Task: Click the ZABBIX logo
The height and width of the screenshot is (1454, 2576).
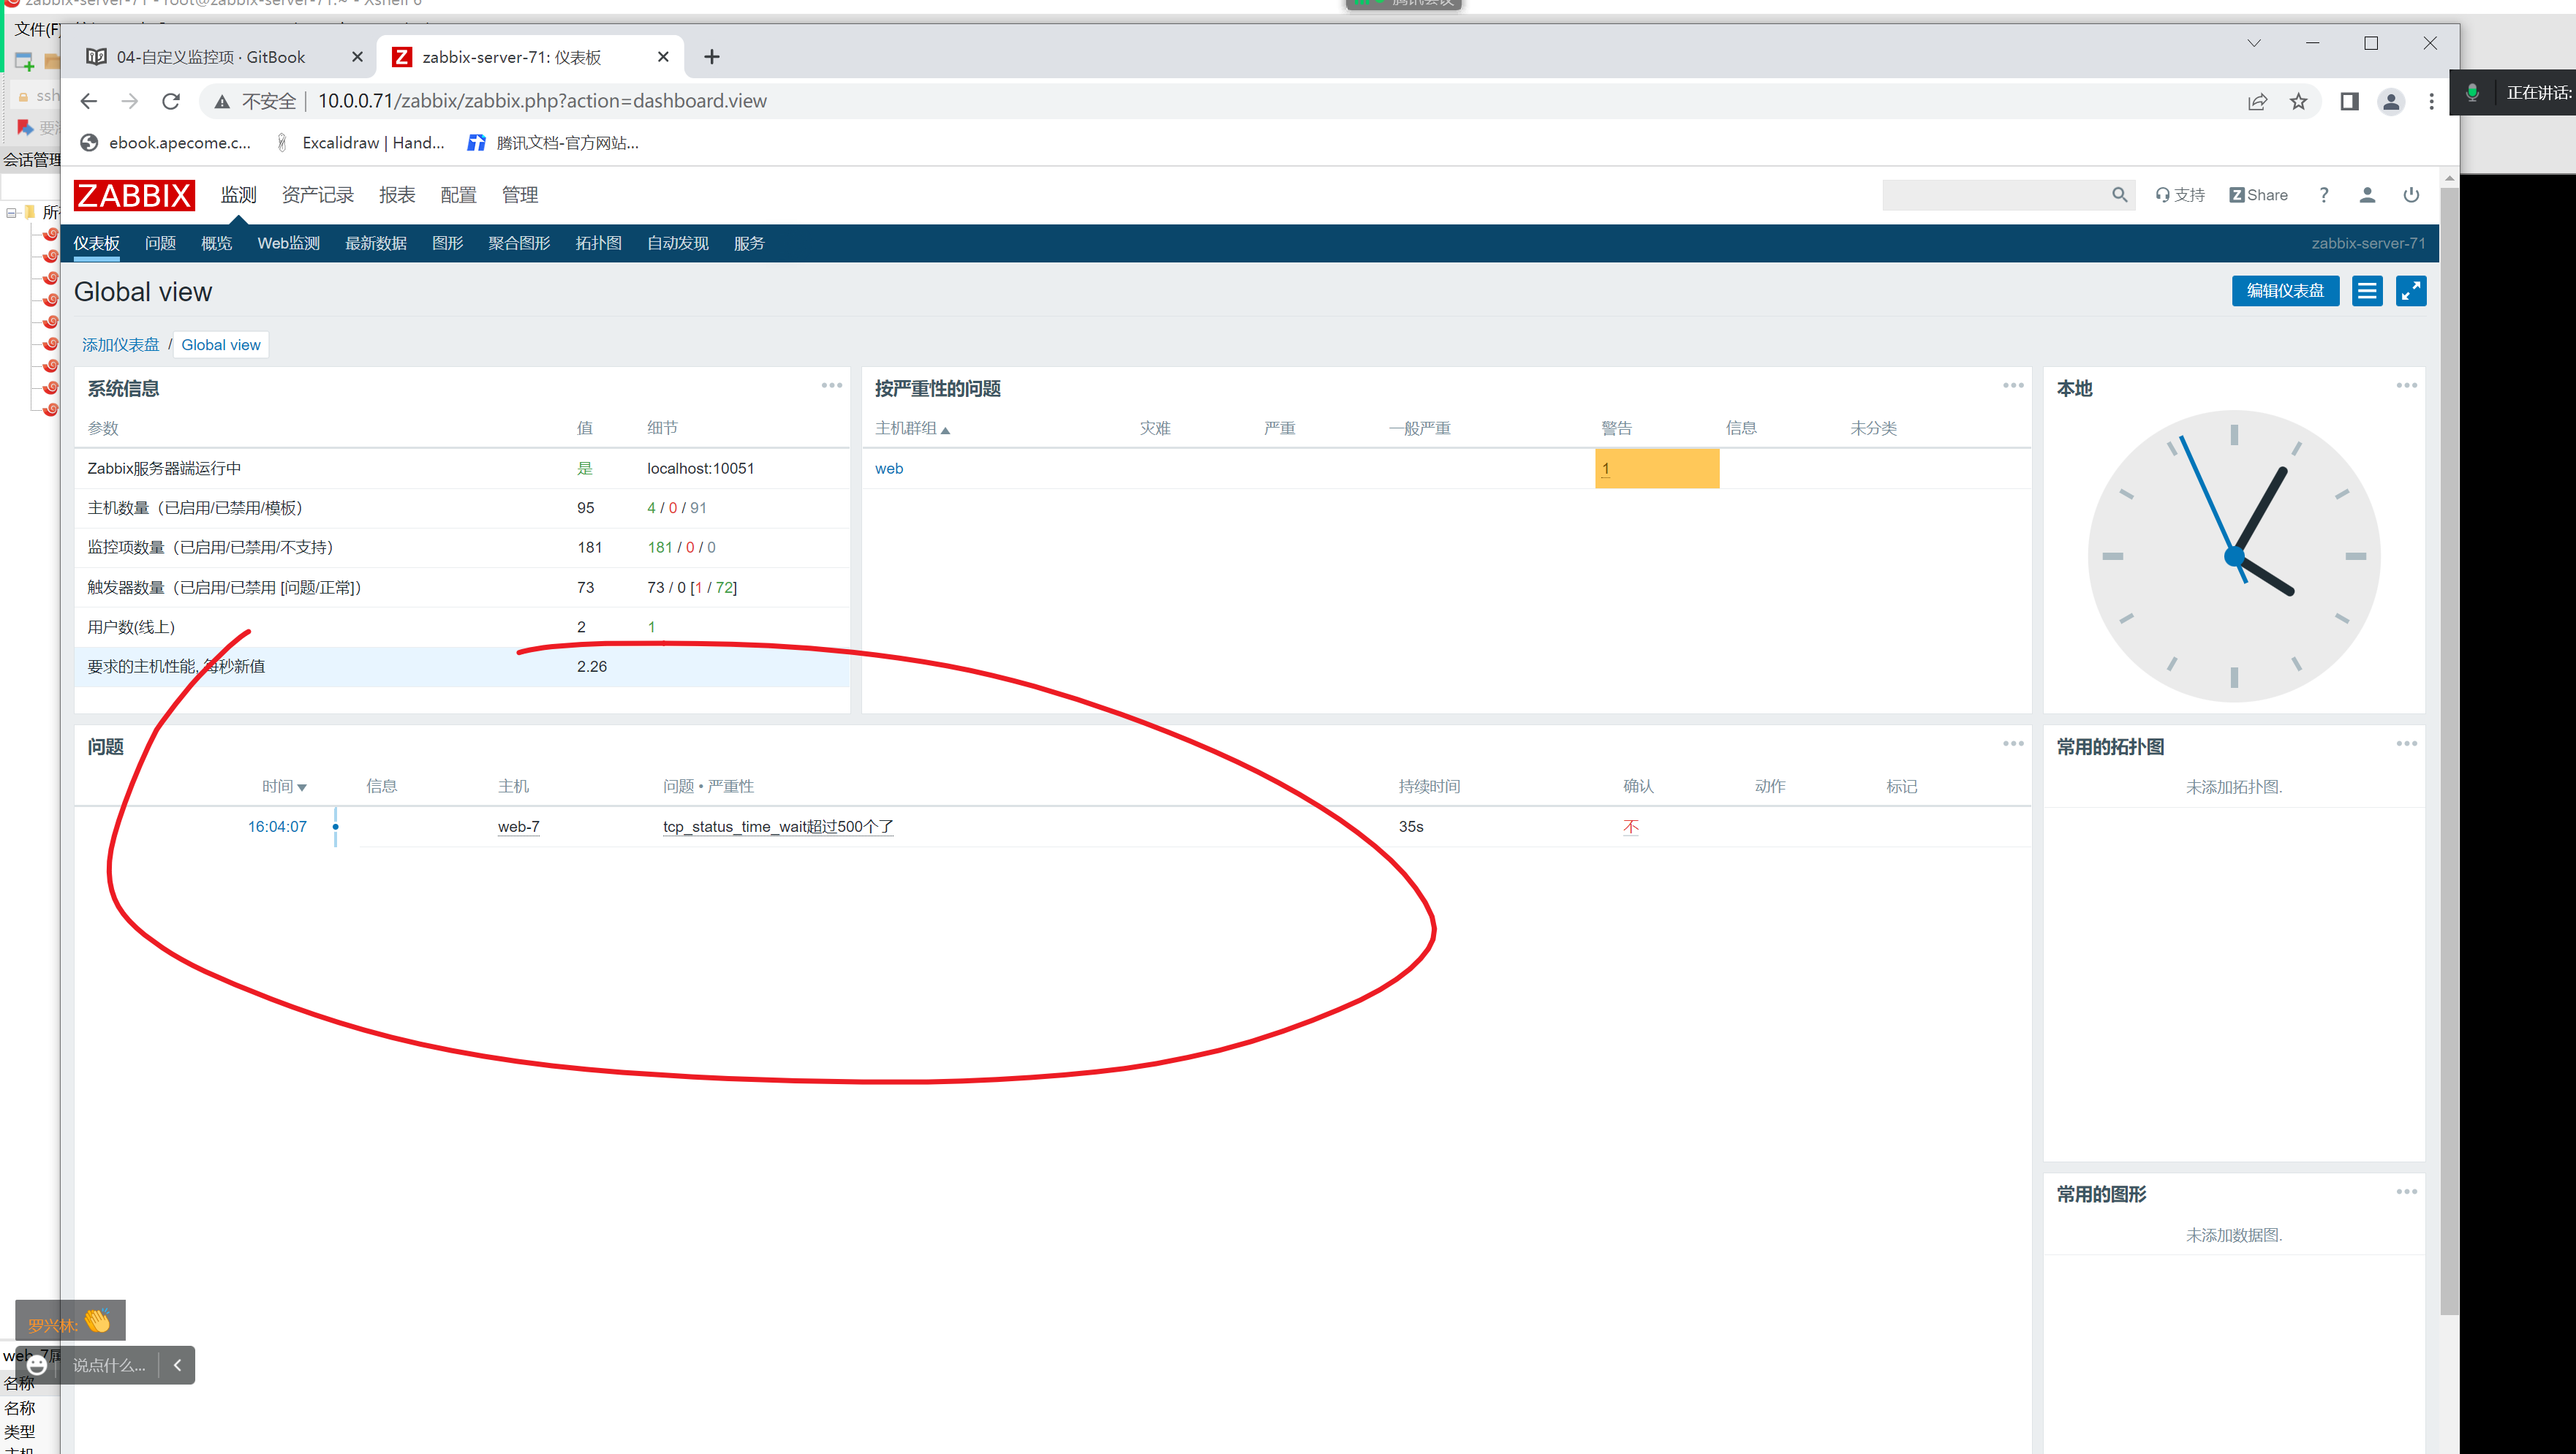Action: (x=134, y=195)
